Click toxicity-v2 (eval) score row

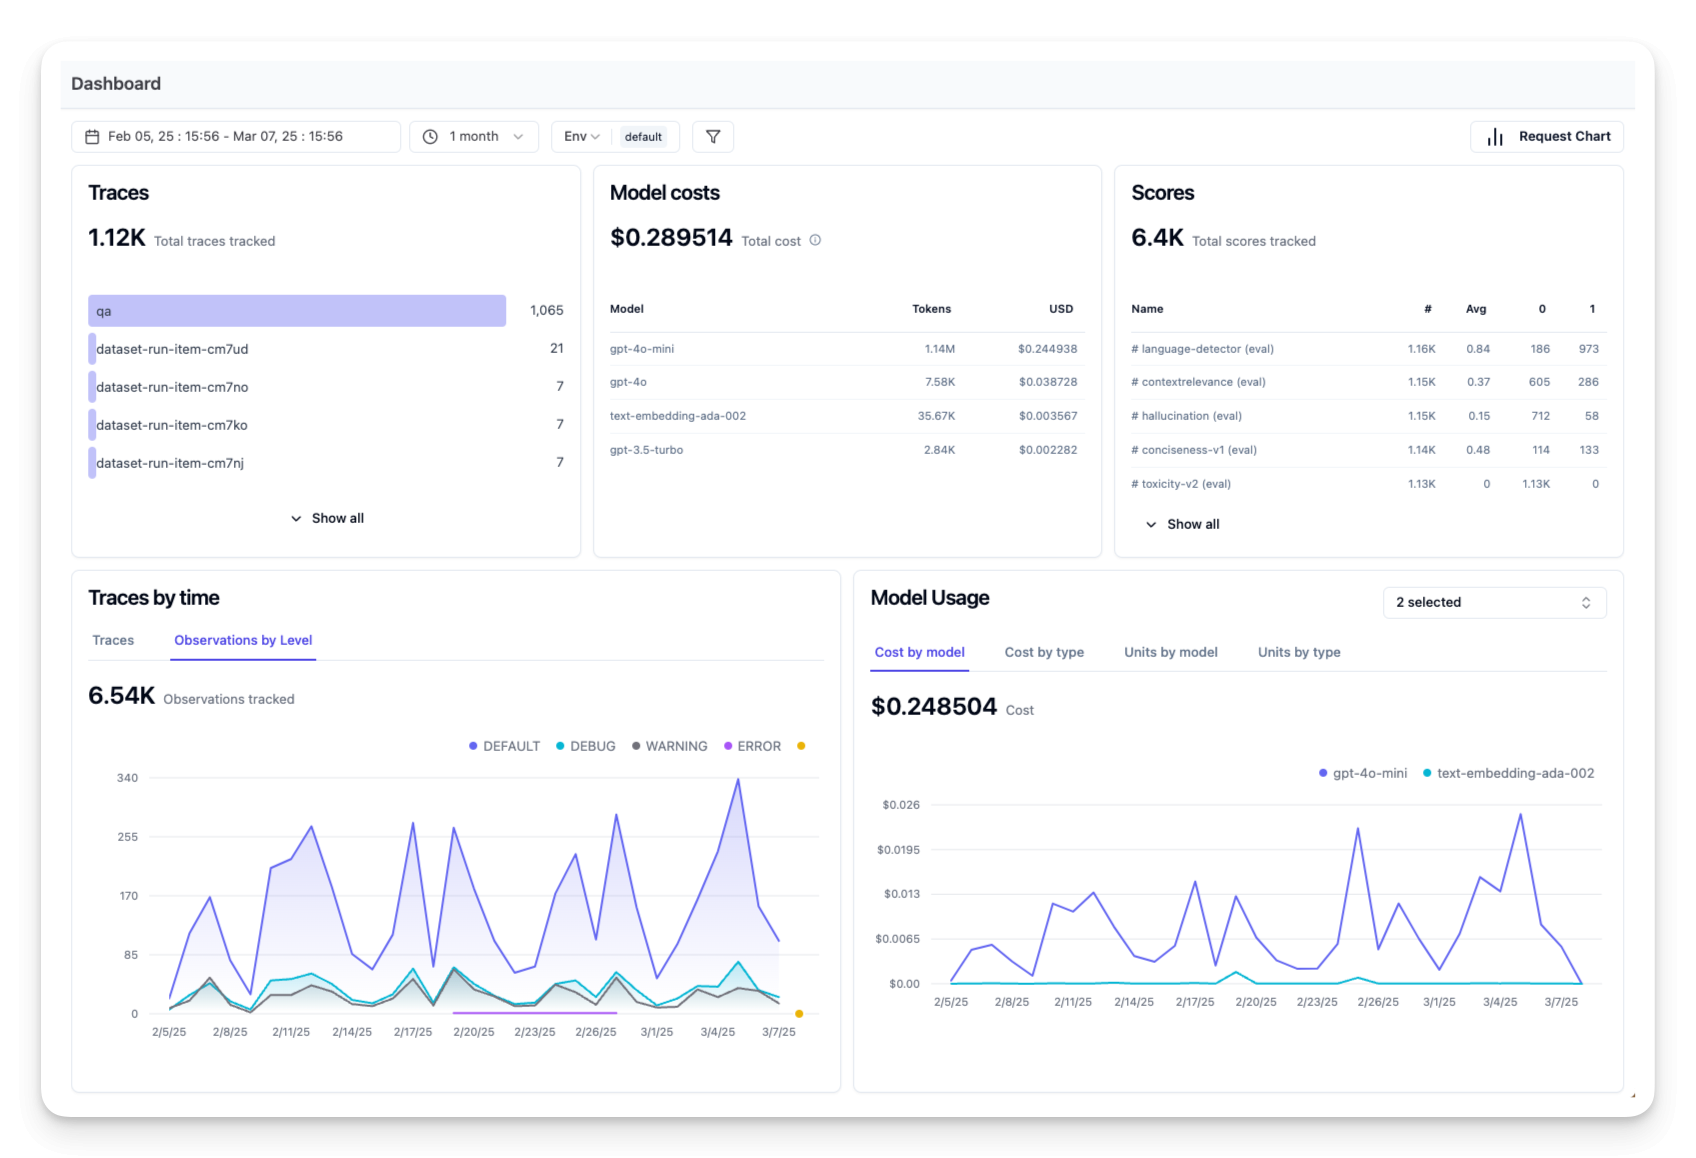pyautogui.click(x=1368, y=484)
